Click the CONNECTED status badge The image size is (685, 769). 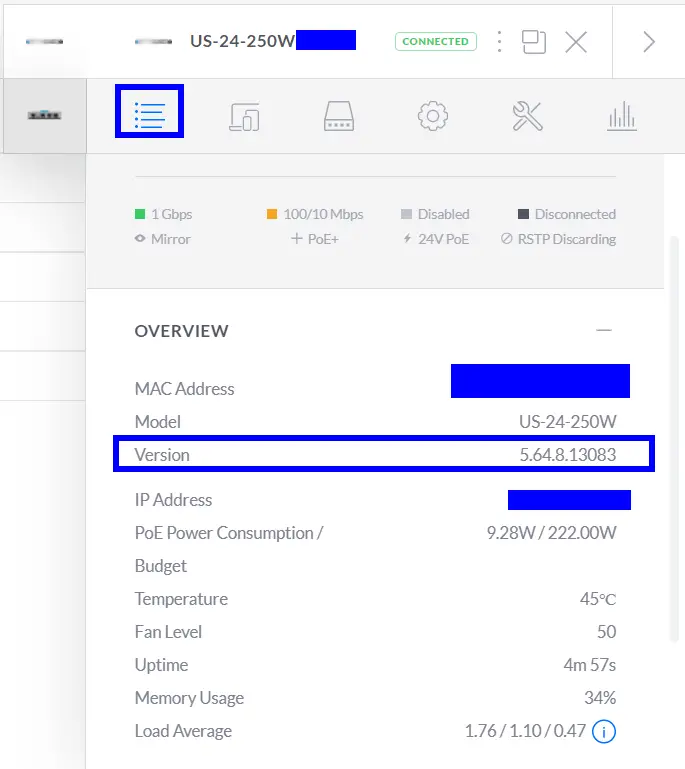[x=436, y=42]
